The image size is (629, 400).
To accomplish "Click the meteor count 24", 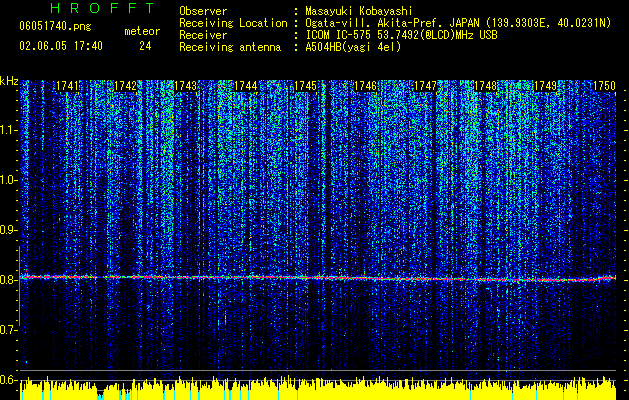I will (145, 46).
